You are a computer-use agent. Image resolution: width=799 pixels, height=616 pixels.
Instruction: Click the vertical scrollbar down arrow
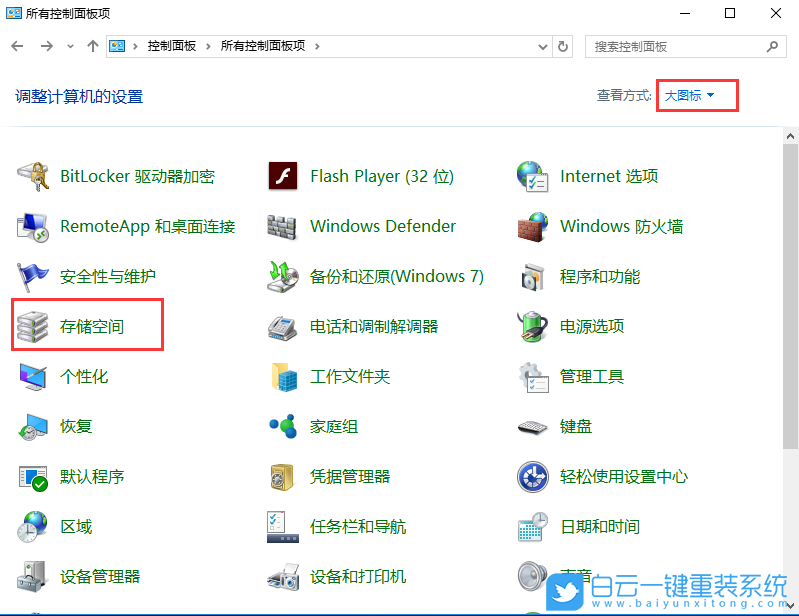[791, 606]
